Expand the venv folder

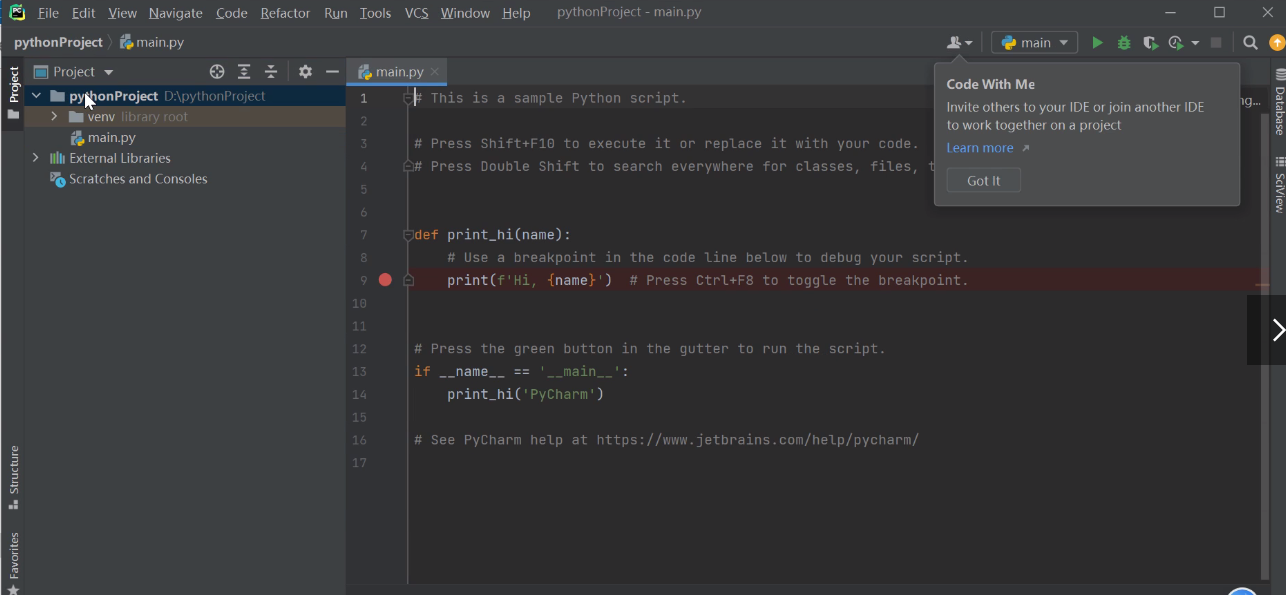[54, 117]
